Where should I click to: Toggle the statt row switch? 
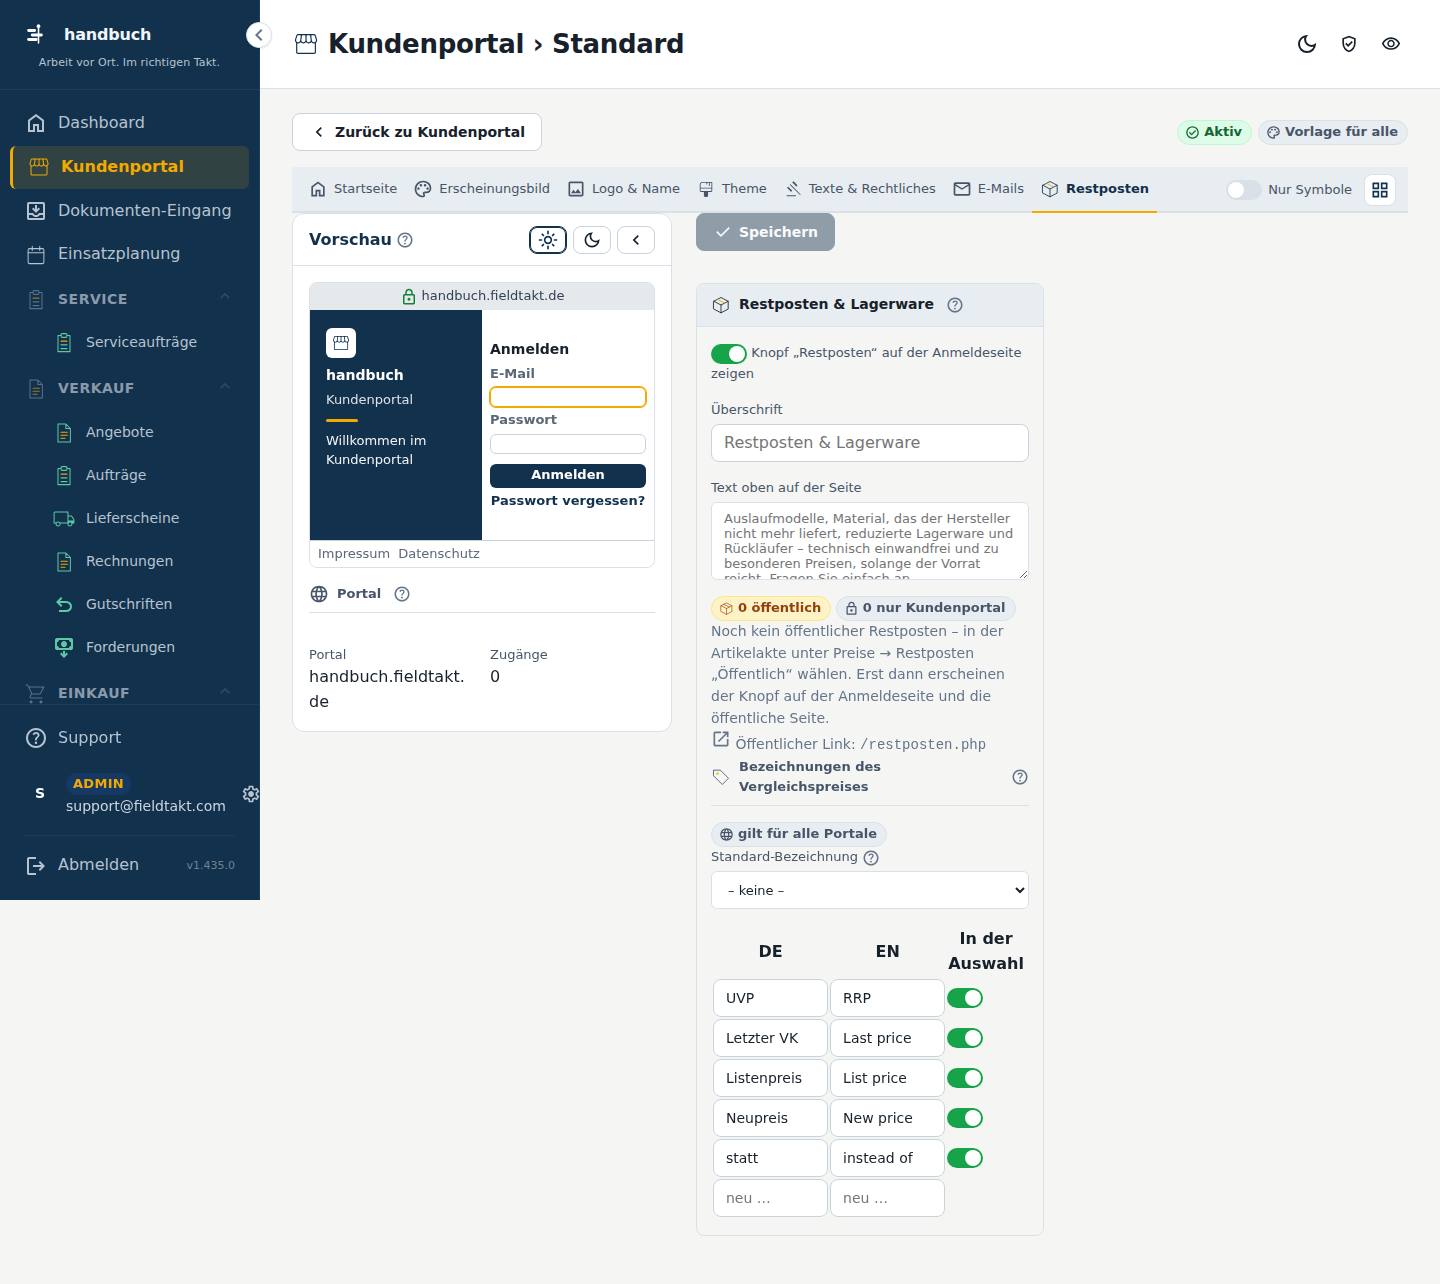(965, 1158)
